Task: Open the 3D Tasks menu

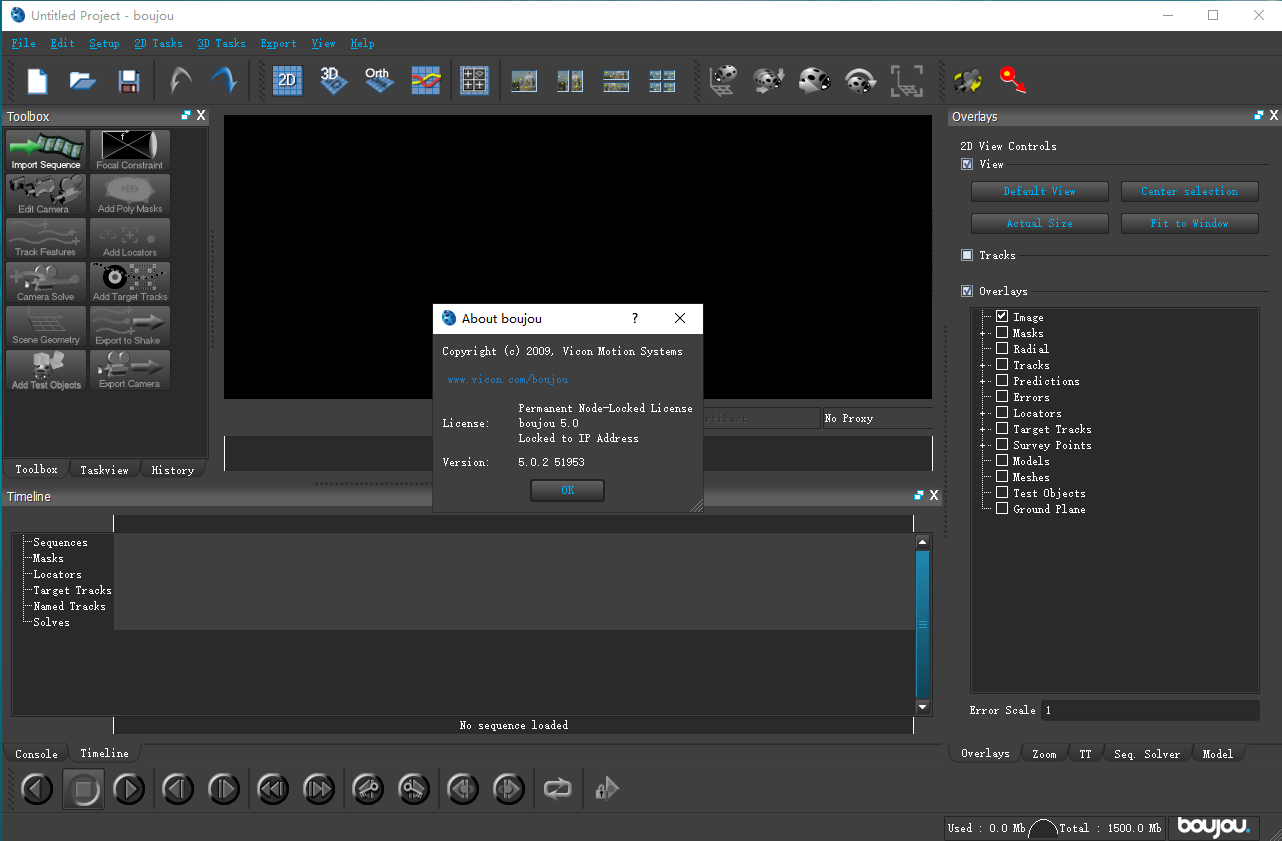Action: 221,43
